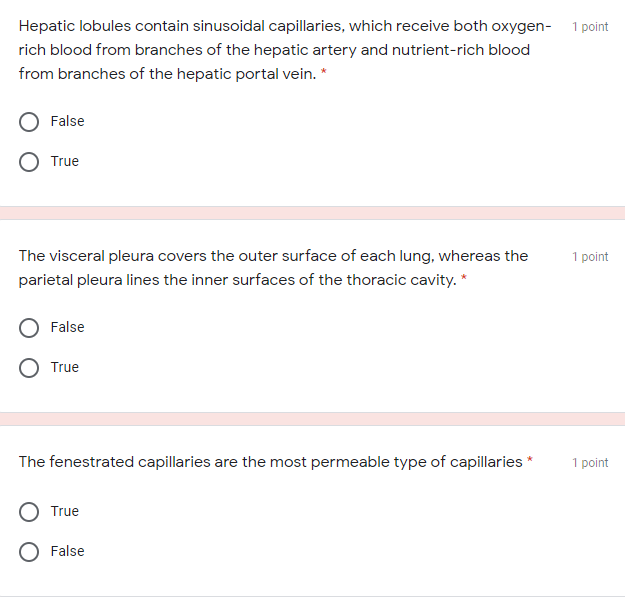Click '1 point' label beside capillaries question
This screenshot has height=597, width=628.
coord(590,462)
